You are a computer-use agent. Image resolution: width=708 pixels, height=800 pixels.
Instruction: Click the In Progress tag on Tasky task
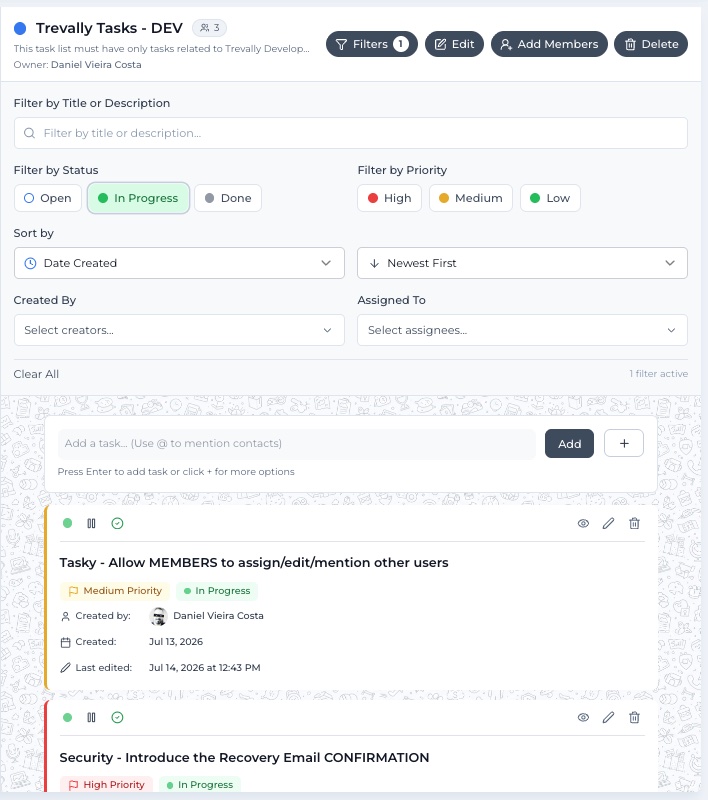[217, 591]
